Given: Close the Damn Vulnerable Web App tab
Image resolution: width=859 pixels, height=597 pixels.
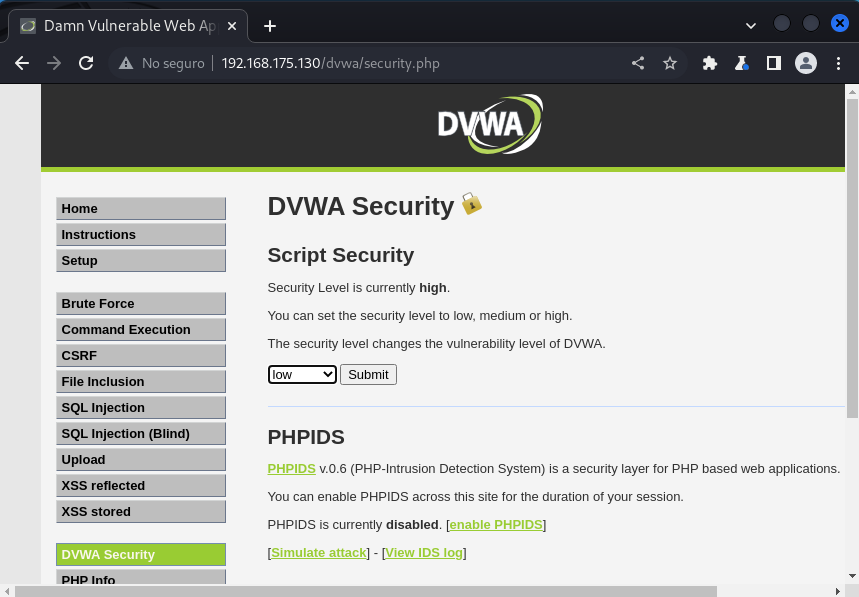Looking at the screenshot, I should tap(232, 26).
